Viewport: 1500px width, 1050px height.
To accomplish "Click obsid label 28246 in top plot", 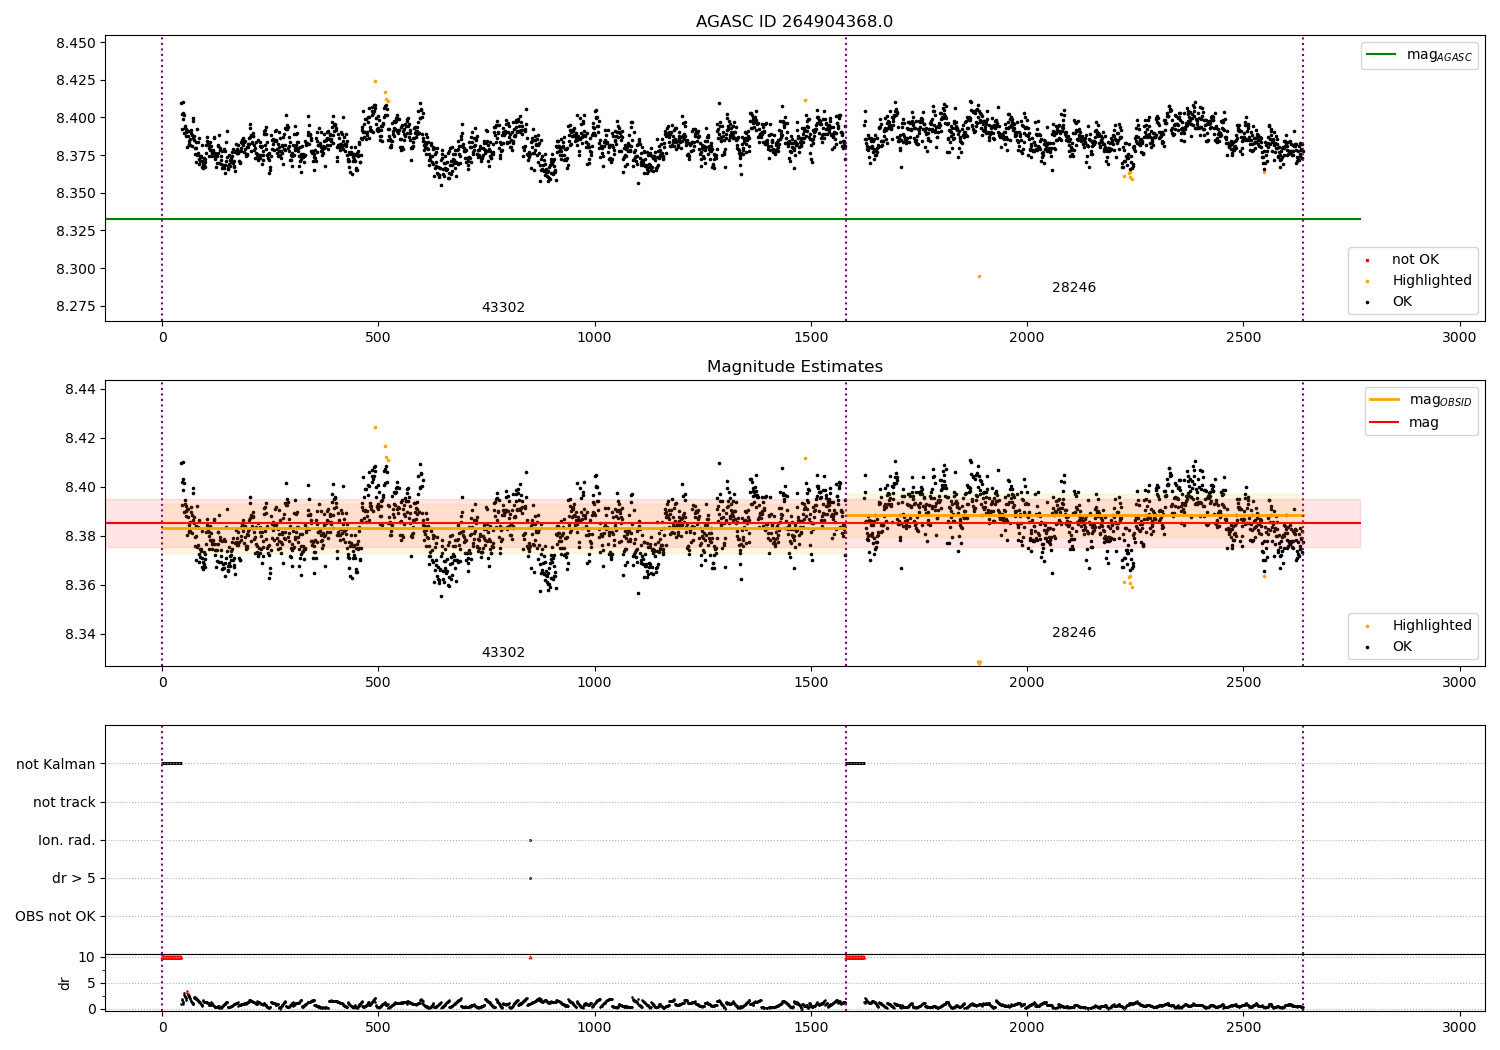I will point(1074,288).
